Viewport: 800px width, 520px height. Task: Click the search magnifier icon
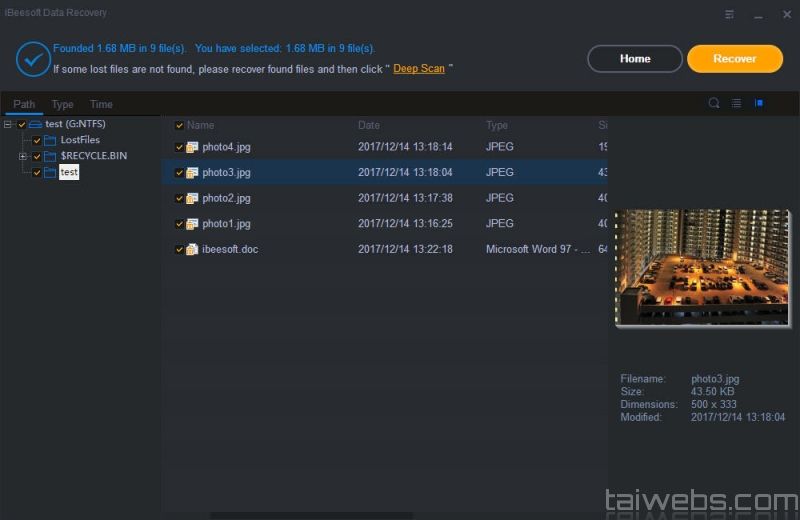(x=714, y=103)
